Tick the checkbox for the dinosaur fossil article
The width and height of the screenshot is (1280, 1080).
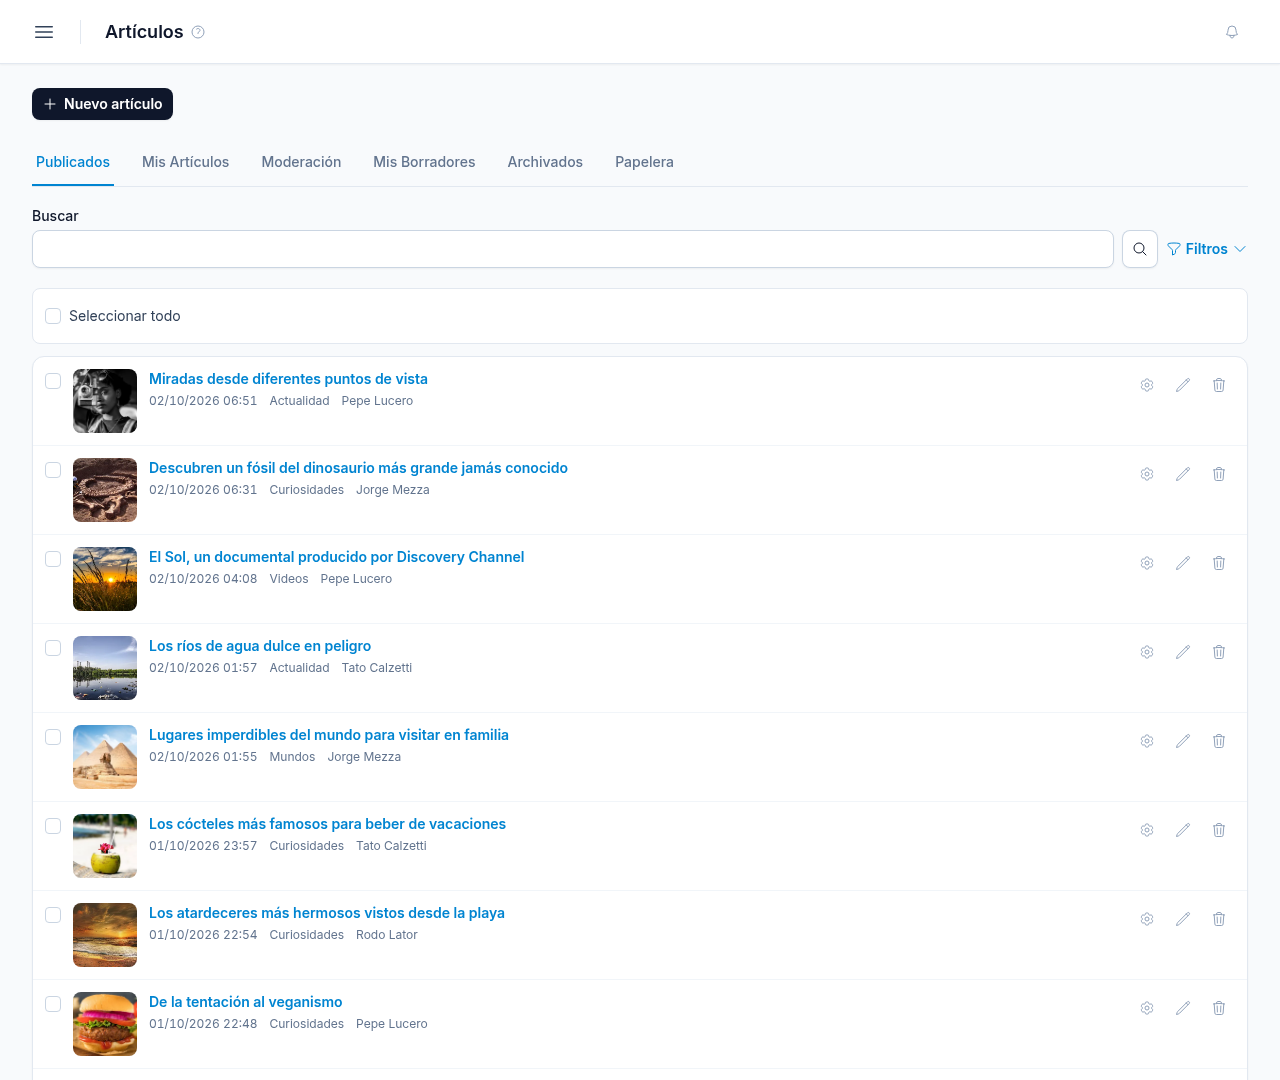(x=53, y=470)
